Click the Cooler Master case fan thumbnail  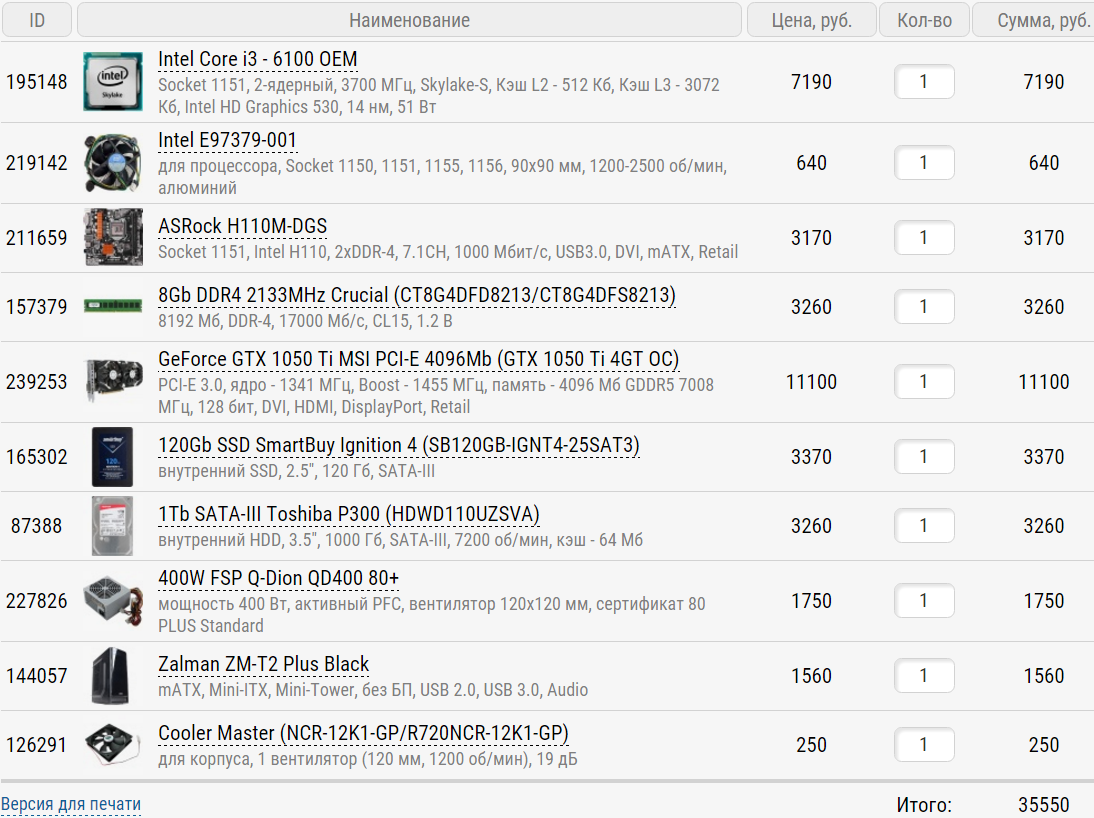click(110, 745)
